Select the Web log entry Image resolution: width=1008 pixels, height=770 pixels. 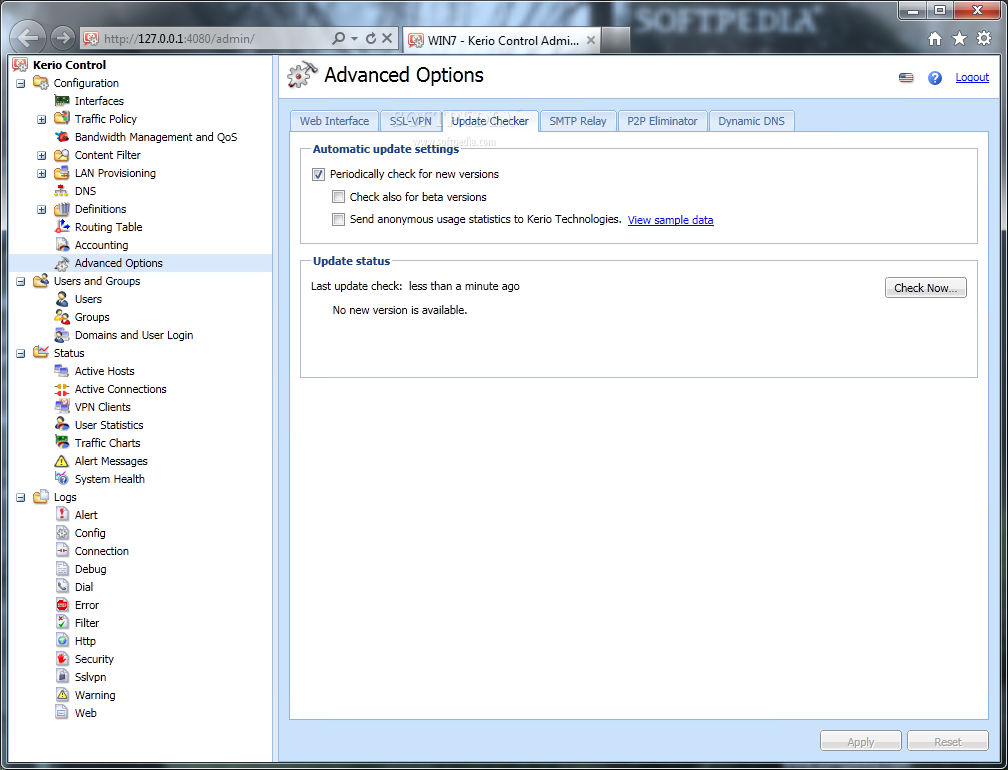click(x=86, y=713)
